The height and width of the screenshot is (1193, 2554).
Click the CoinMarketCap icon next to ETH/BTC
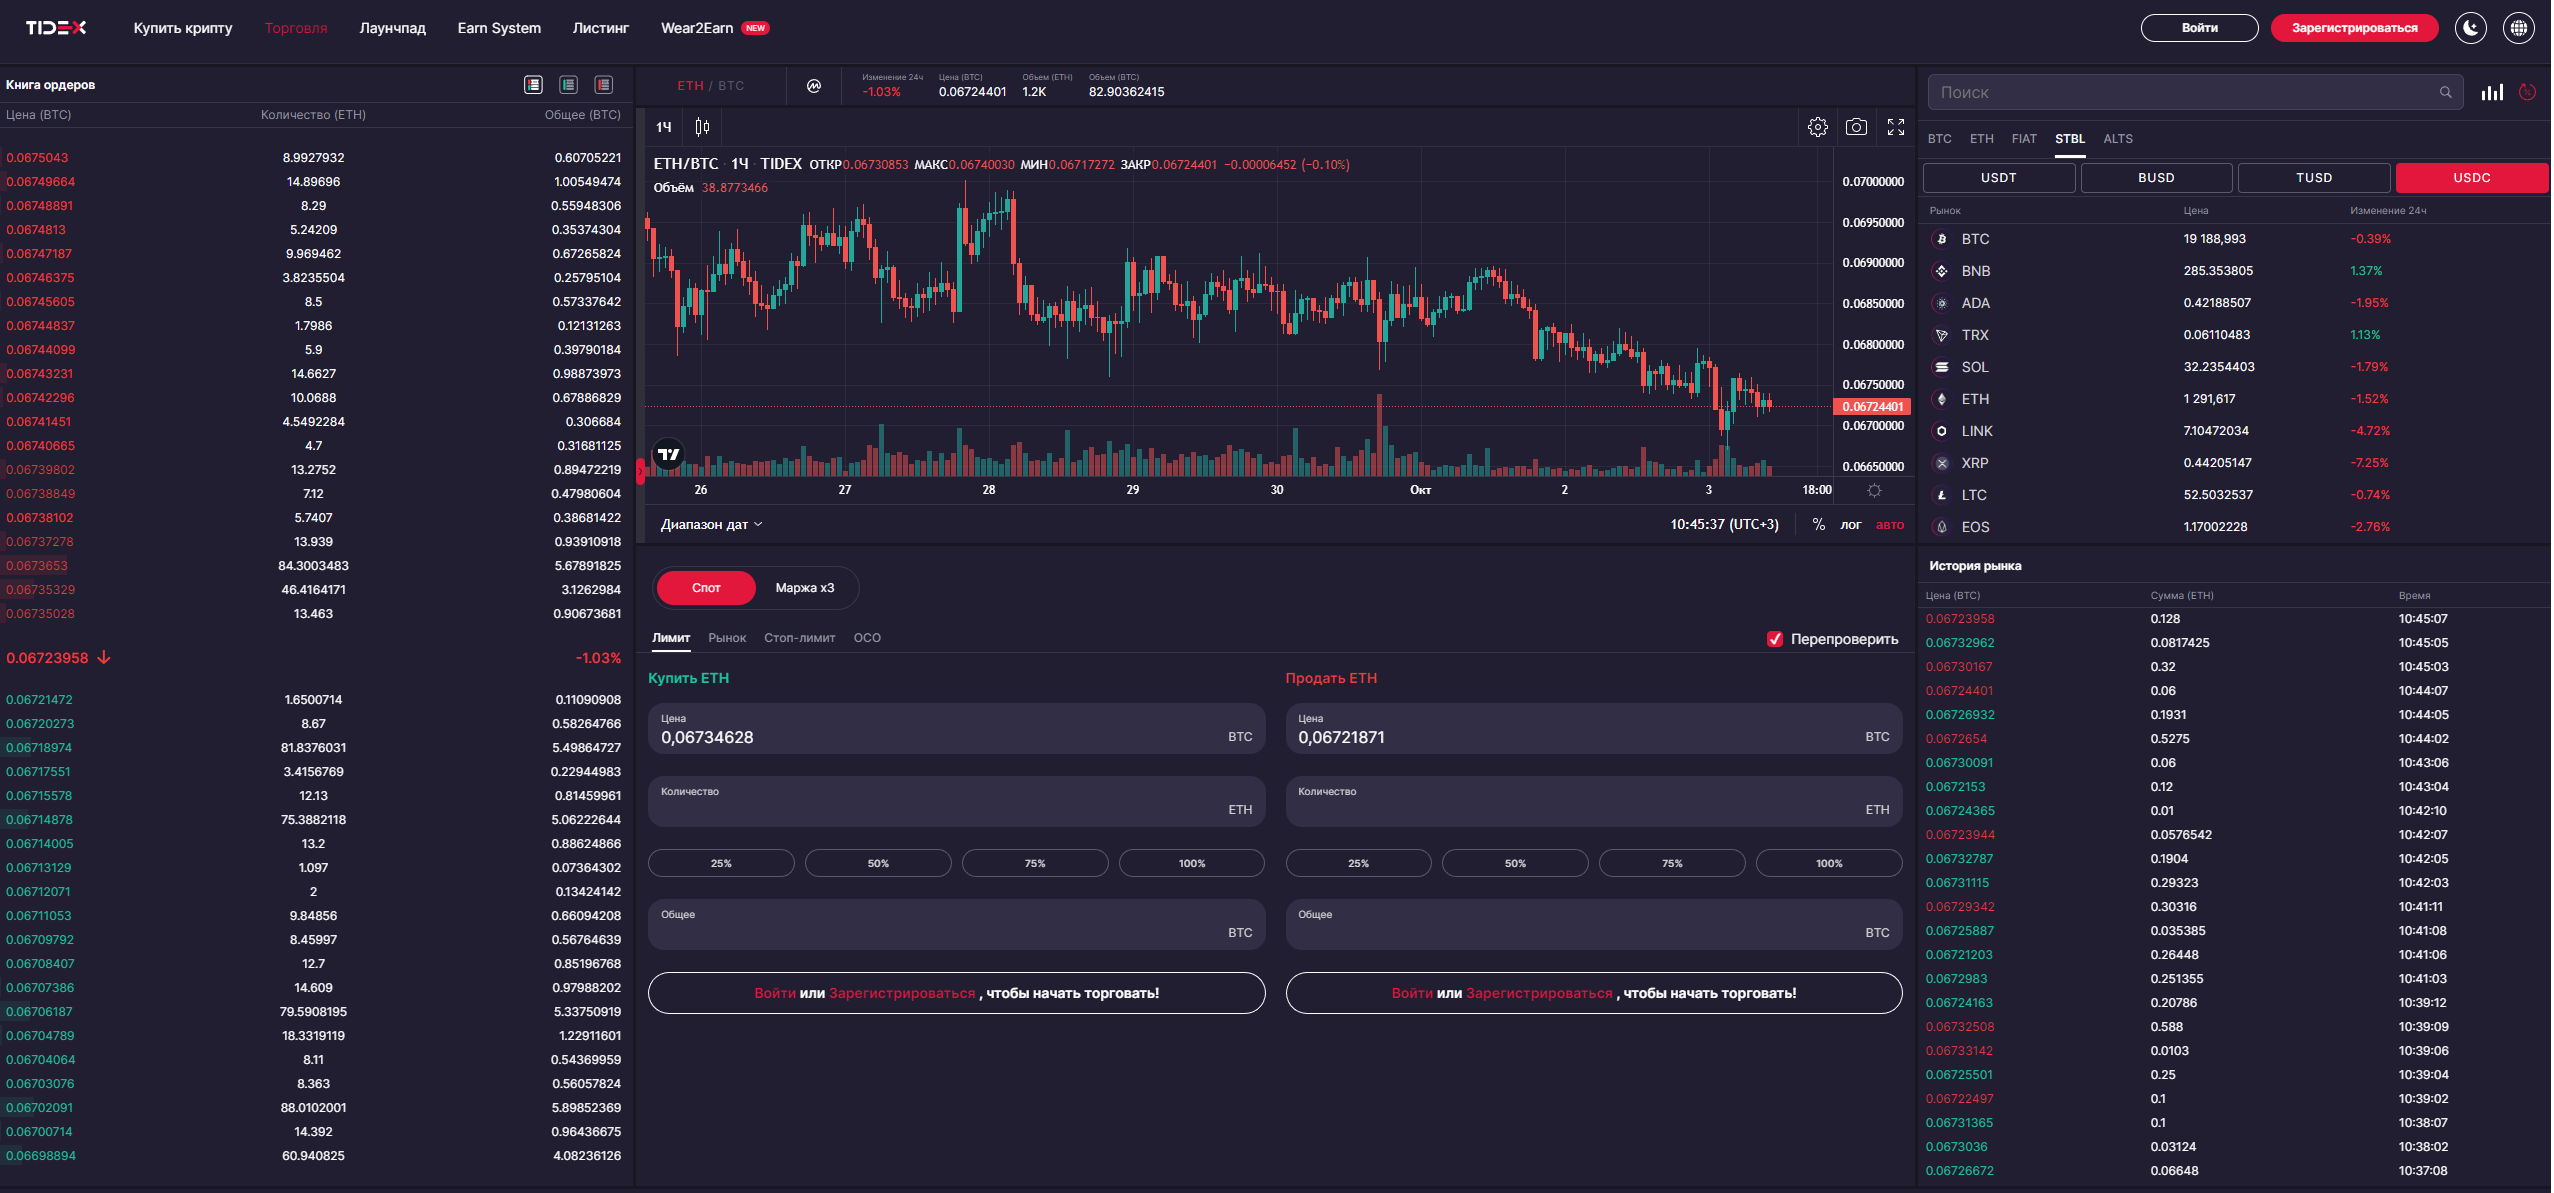(813, 85)
